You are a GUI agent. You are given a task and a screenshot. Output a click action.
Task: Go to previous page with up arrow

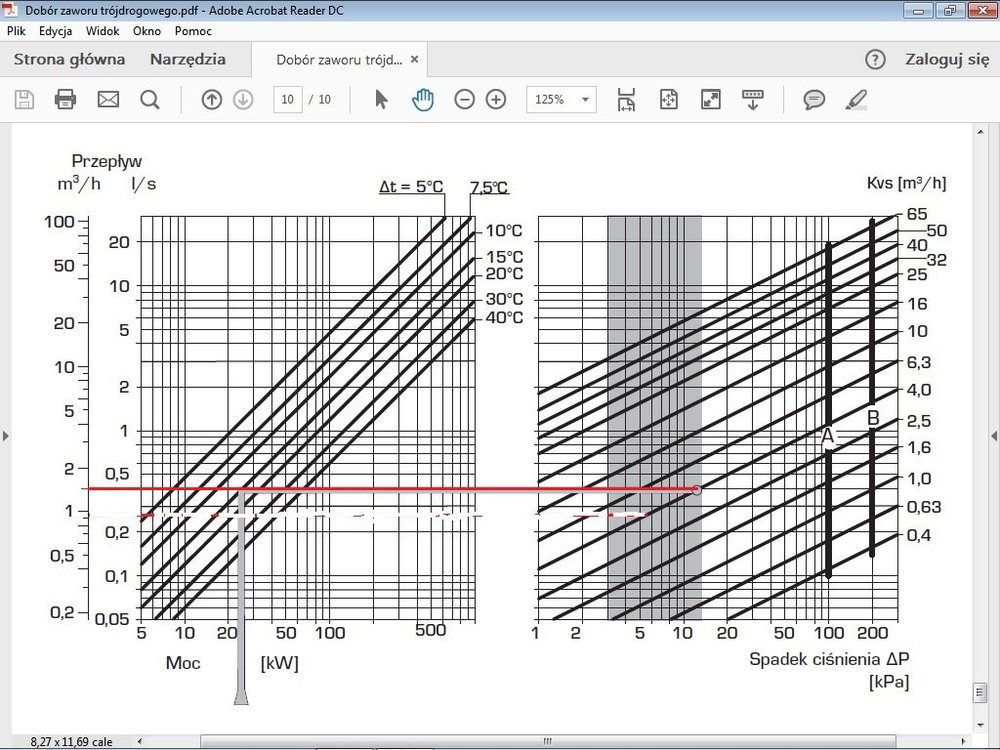point(211,99)
